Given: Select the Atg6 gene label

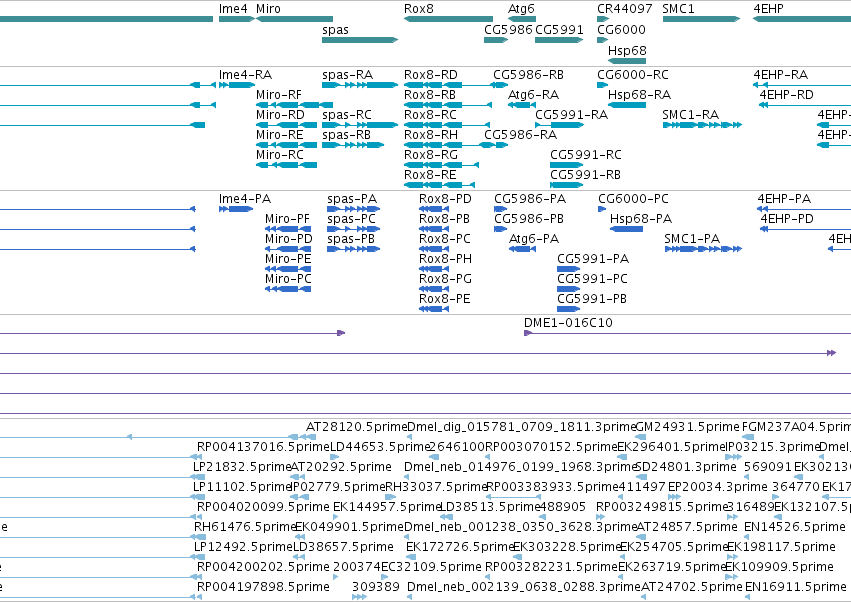Looking at the screenshot, I should coord(521,9).
